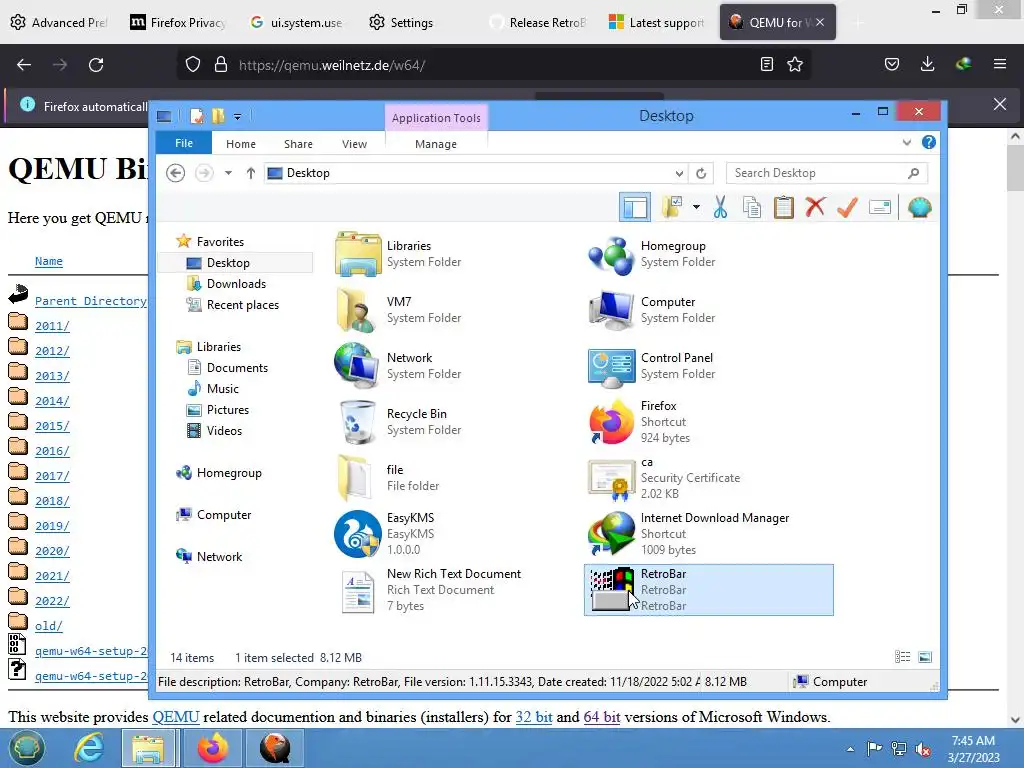Screen dimensions: 1024x768
Task: Open Customize Quick Access Toolbar dropdown
Action: (238, 117)
